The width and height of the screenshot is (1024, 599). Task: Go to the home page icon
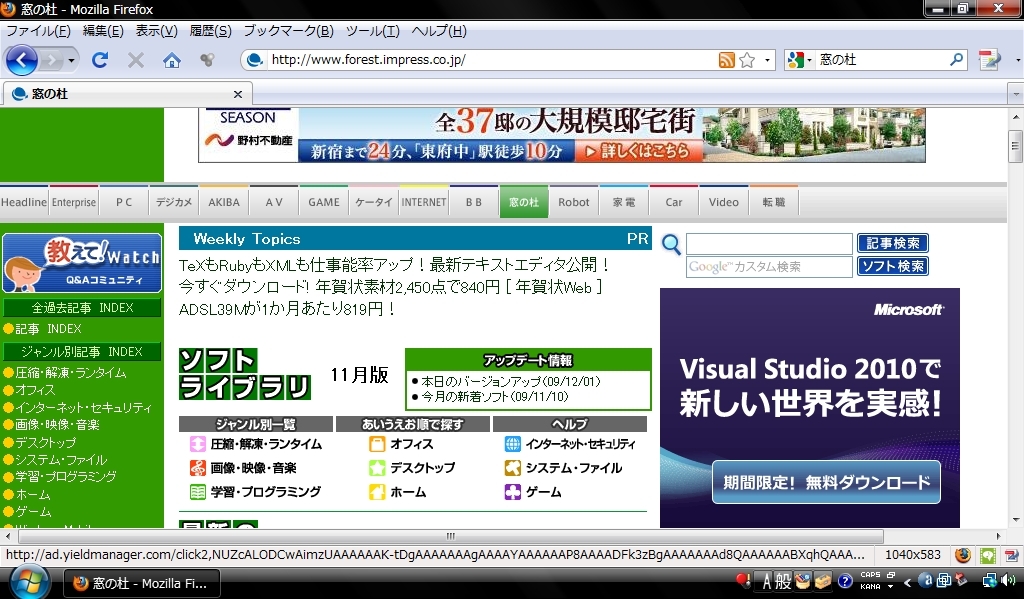coord(172,60)
